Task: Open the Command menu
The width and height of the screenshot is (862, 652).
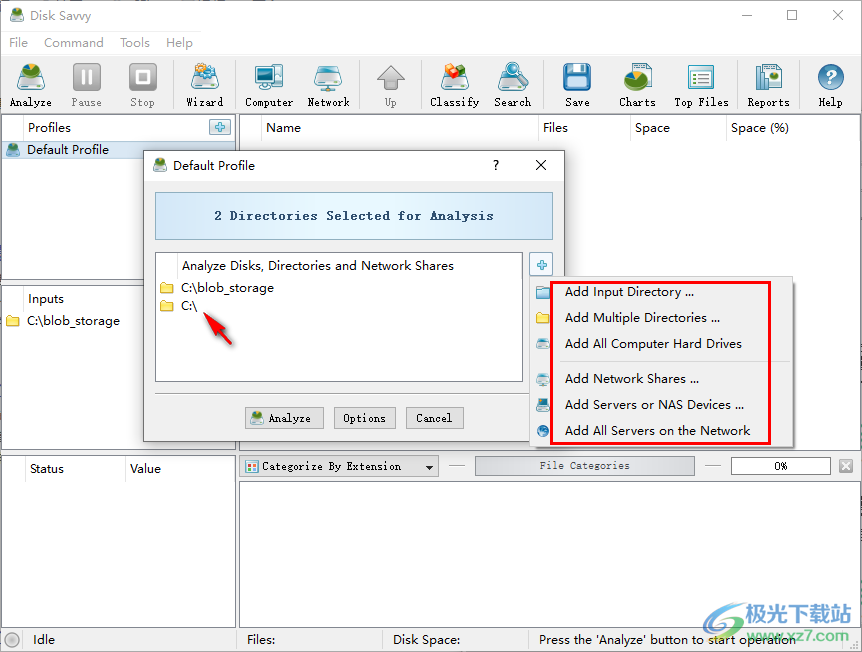Action: pyautogui.click(x=74, y=42)
